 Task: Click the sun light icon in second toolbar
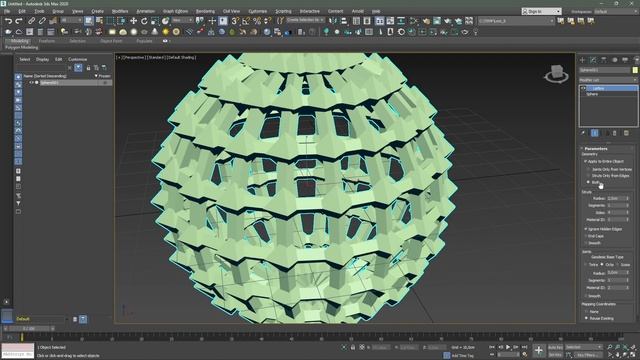pyautogui.click(x=165, y=32)
